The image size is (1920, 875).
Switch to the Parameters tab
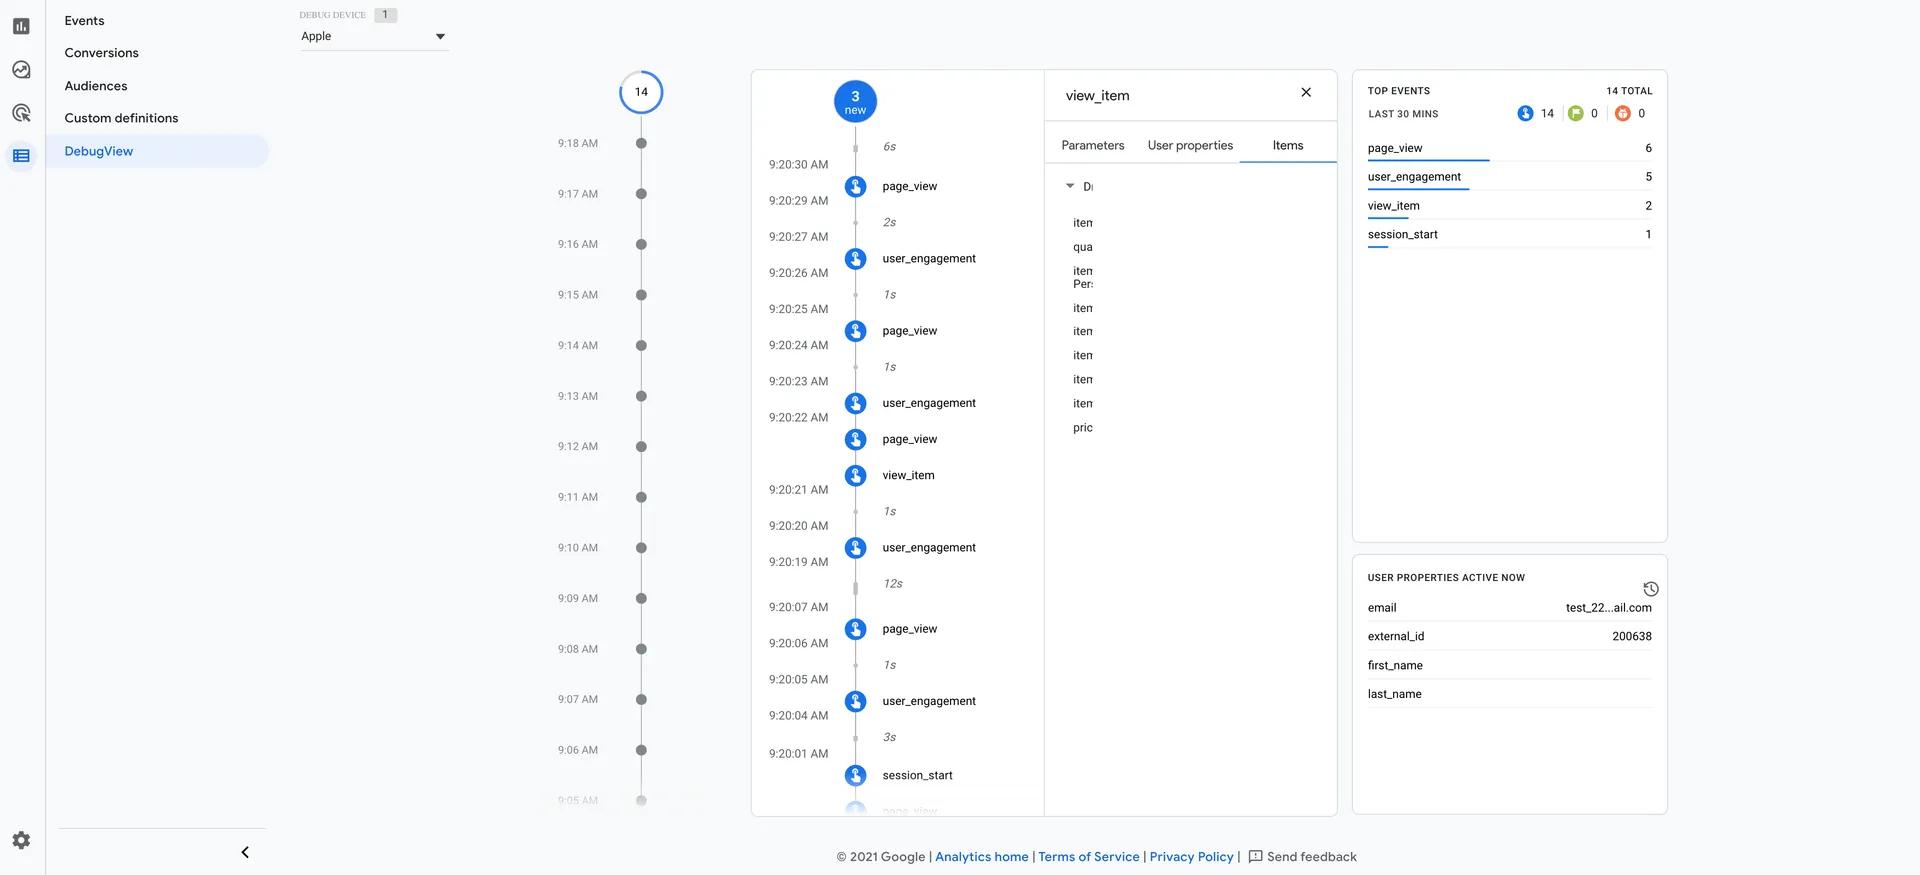1092,145
